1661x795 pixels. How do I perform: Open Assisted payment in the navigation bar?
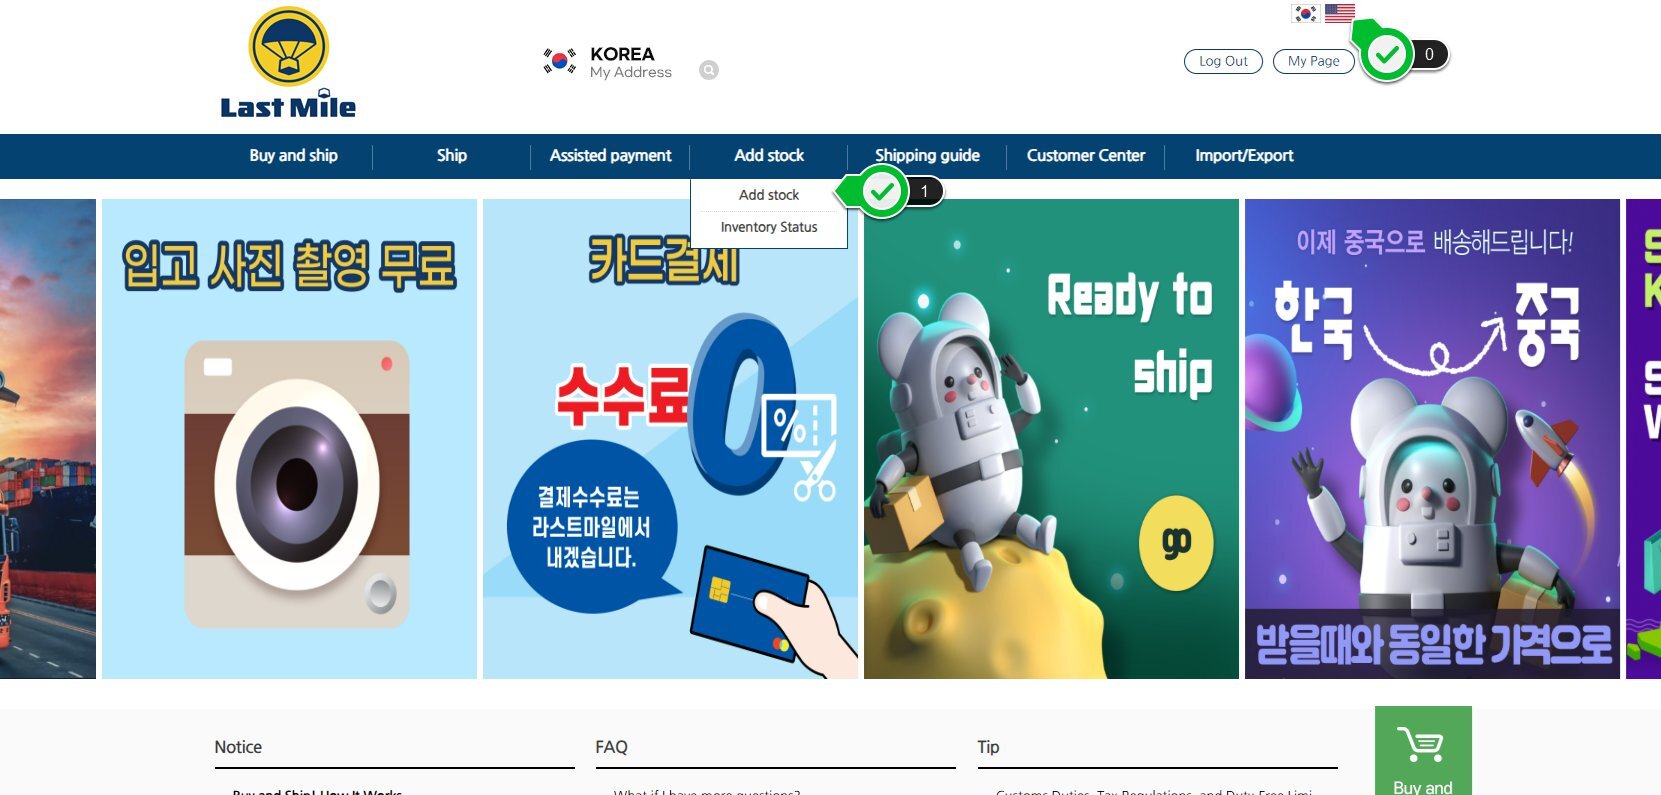pyautogui.click(x=611, y=156)
